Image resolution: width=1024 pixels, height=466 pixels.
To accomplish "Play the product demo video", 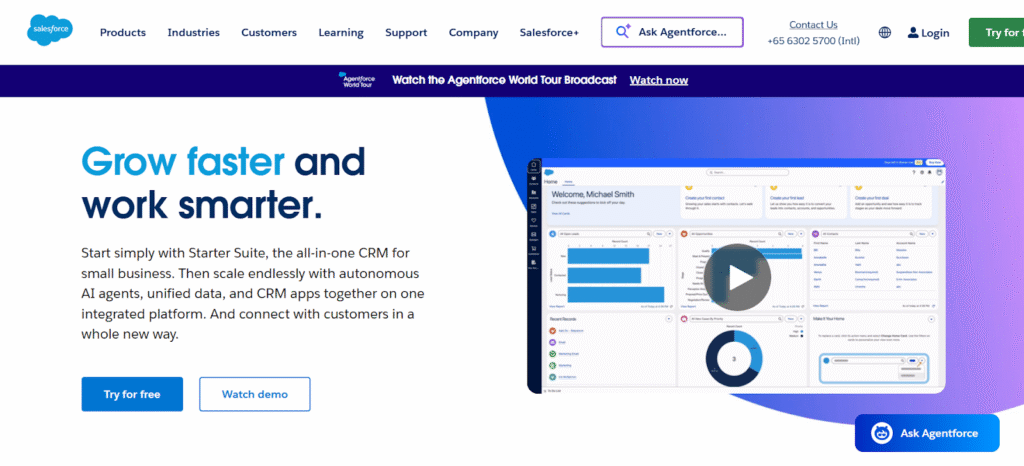I will (x=737, y=277).
